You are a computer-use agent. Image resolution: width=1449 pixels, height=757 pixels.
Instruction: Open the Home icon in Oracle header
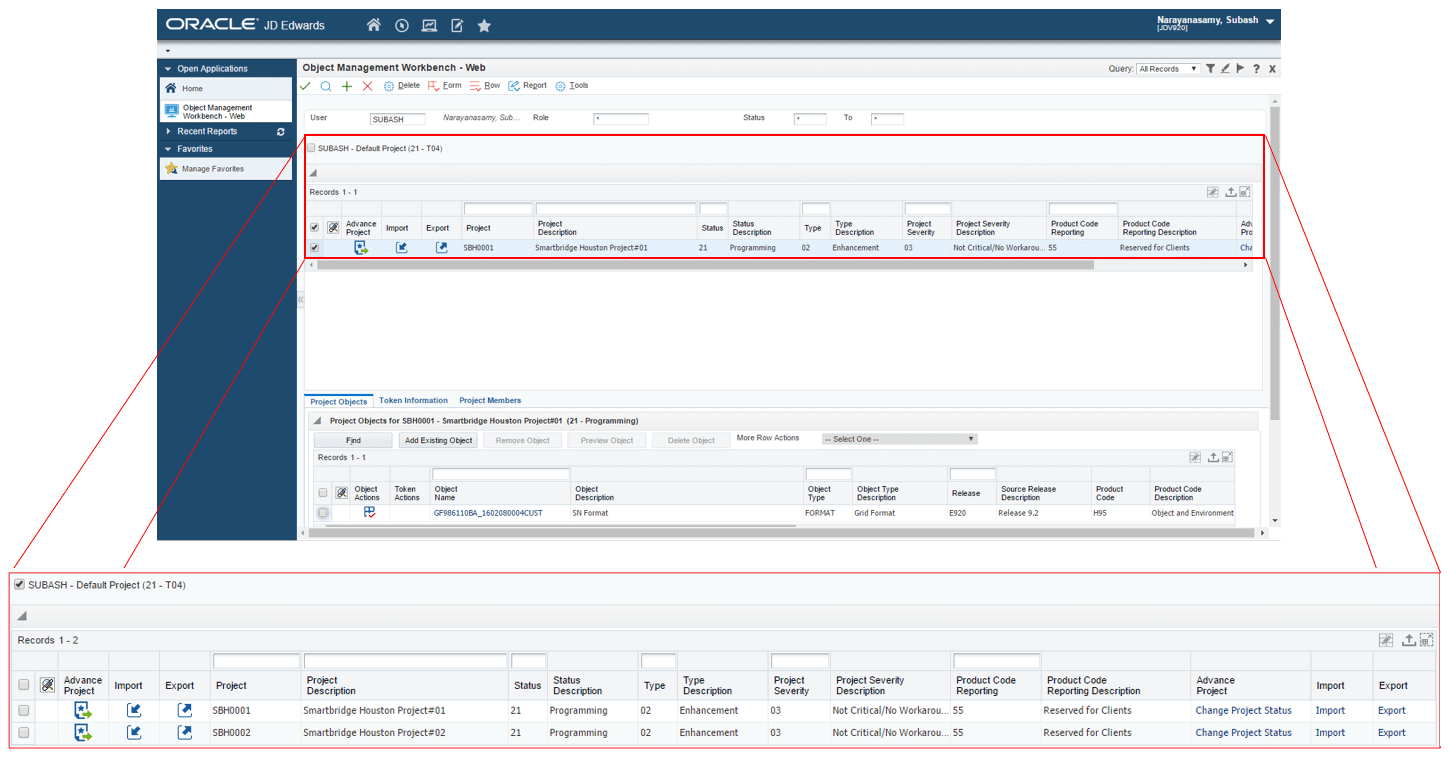click(374, 25)
